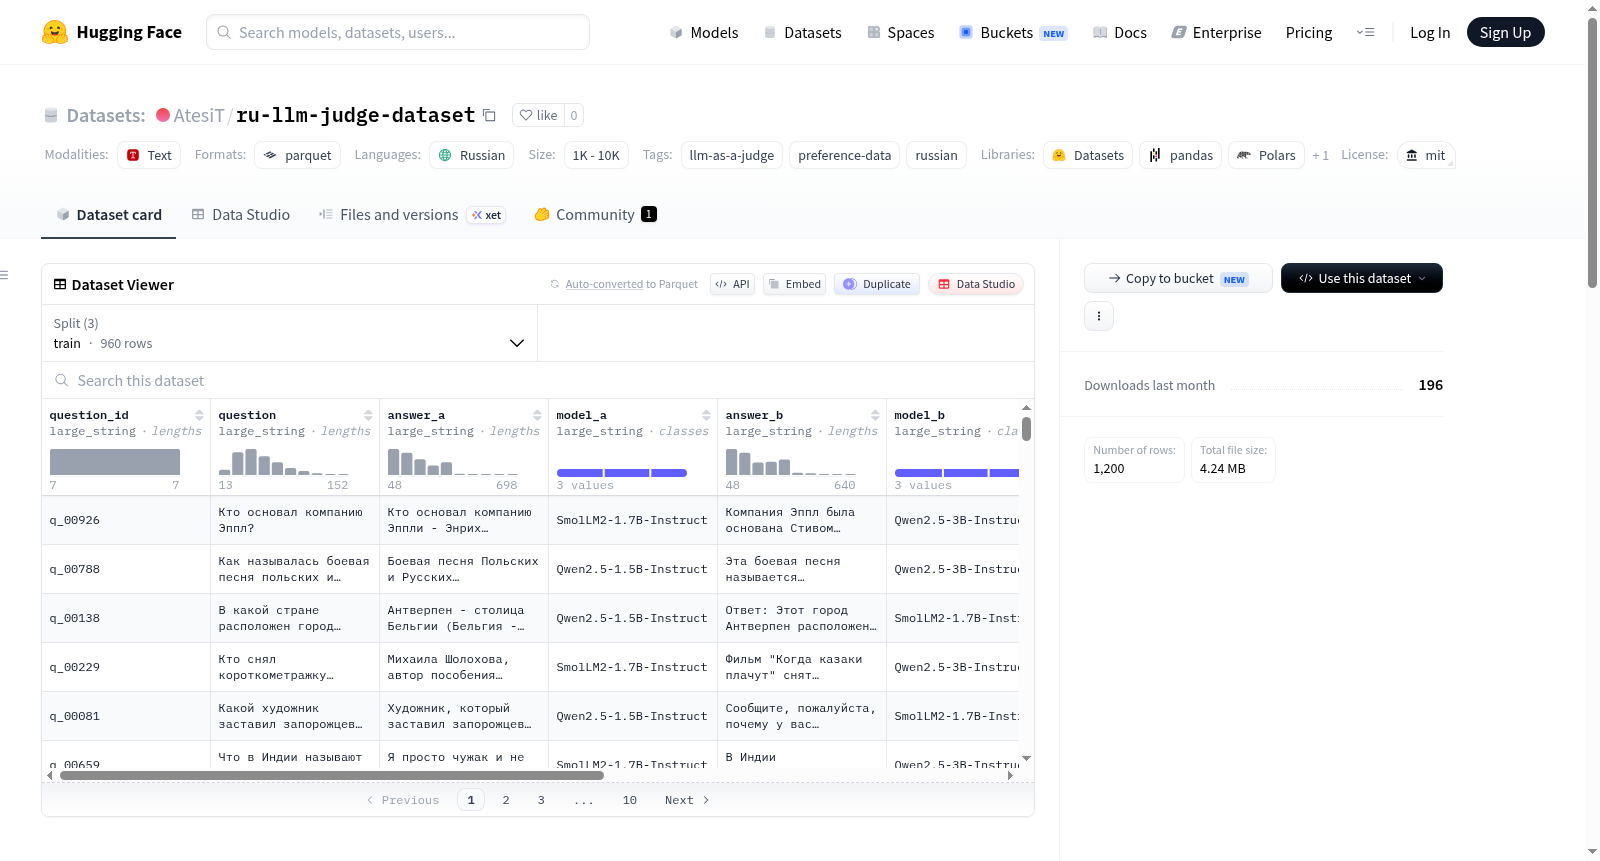Click the question lengths histogram
This screenshot has height=861, width=1600.
(284, 461)
